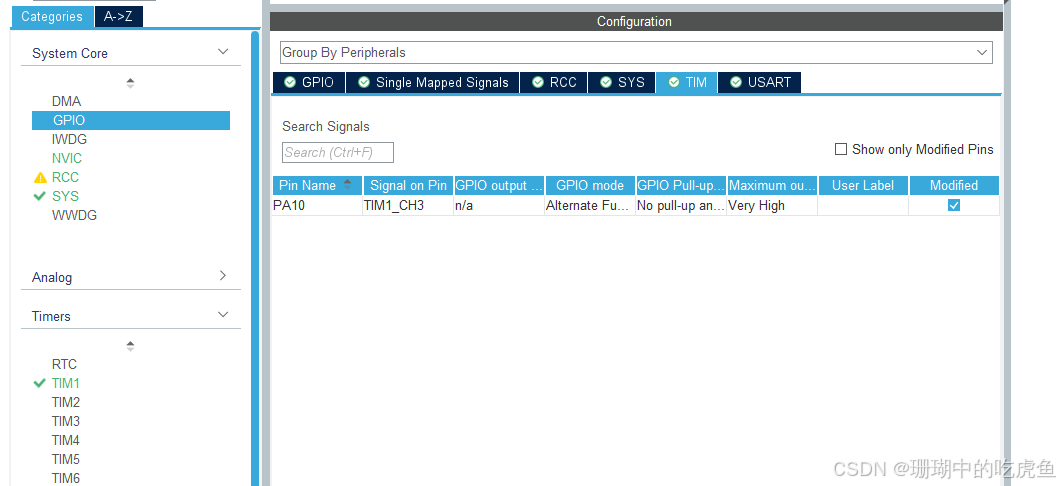Sort by the User Label column
1060x486 pixels.
[863, 185]
